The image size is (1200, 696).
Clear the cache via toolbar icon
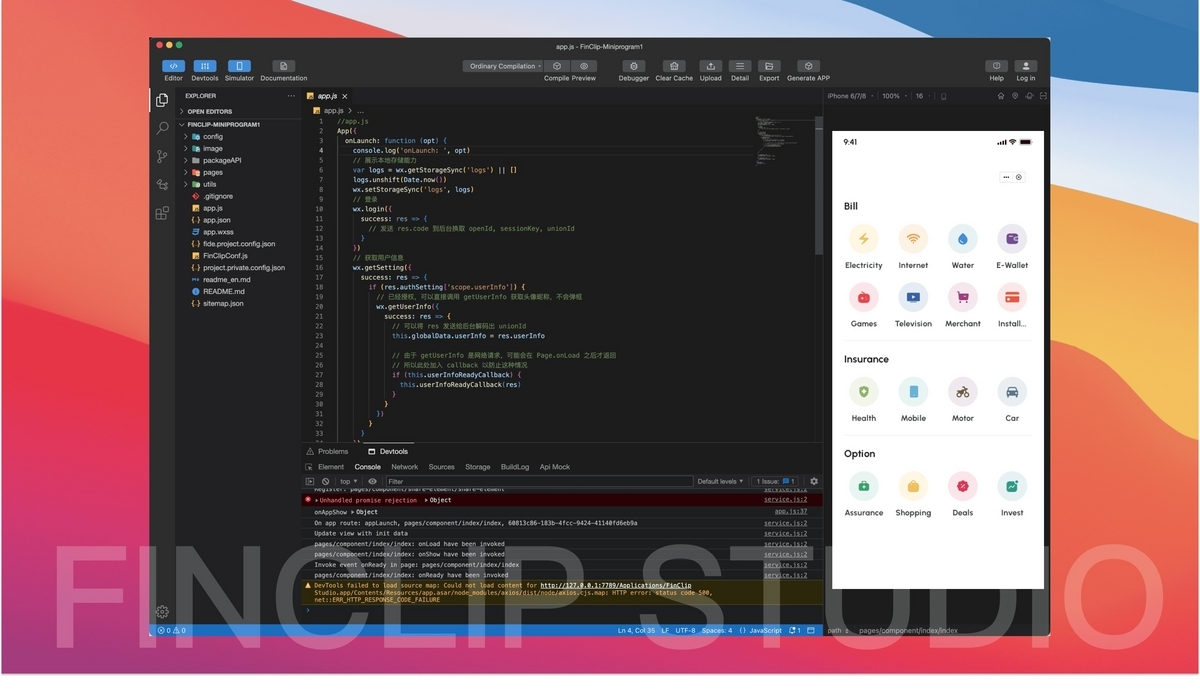674,66
